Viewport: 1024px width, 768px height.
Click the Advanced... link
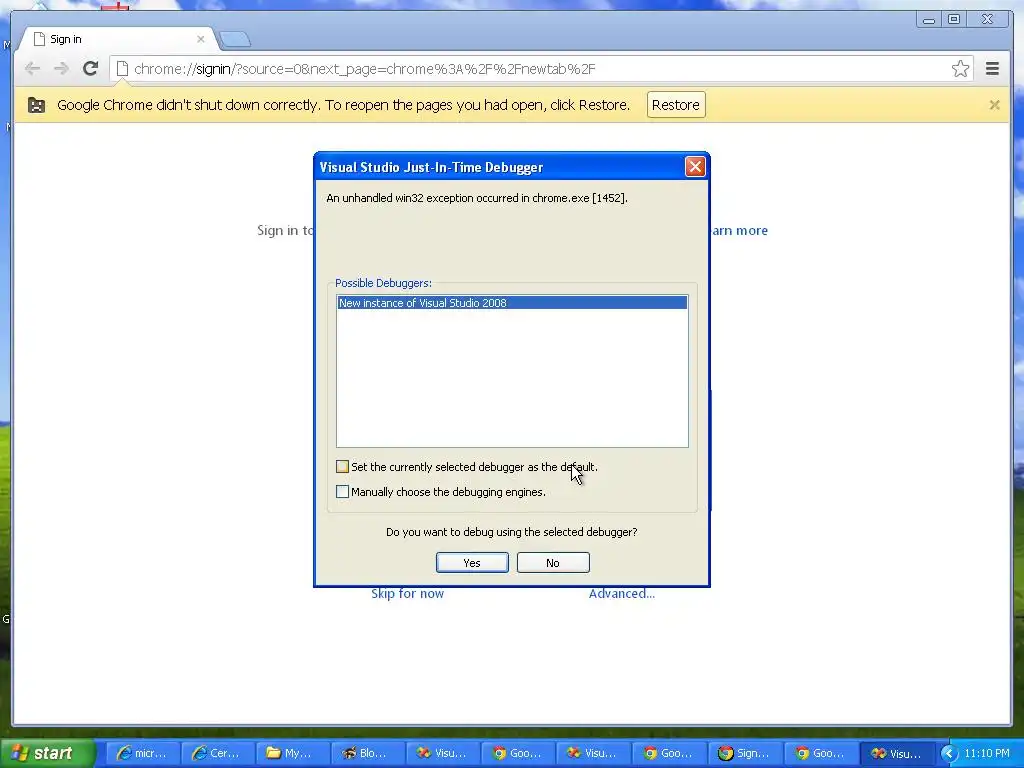click(x=622, y=593)
